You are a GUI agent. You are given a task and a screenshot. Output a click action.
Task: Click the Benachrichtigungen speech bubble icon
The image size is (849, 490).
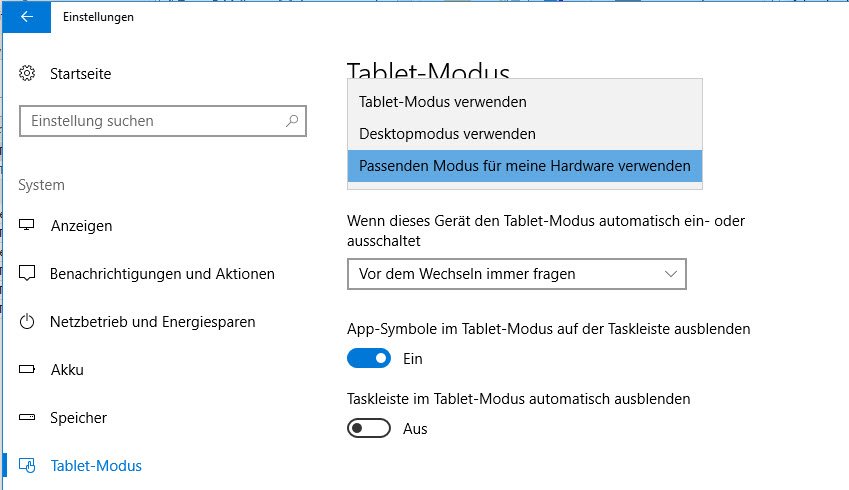point(28,274)
